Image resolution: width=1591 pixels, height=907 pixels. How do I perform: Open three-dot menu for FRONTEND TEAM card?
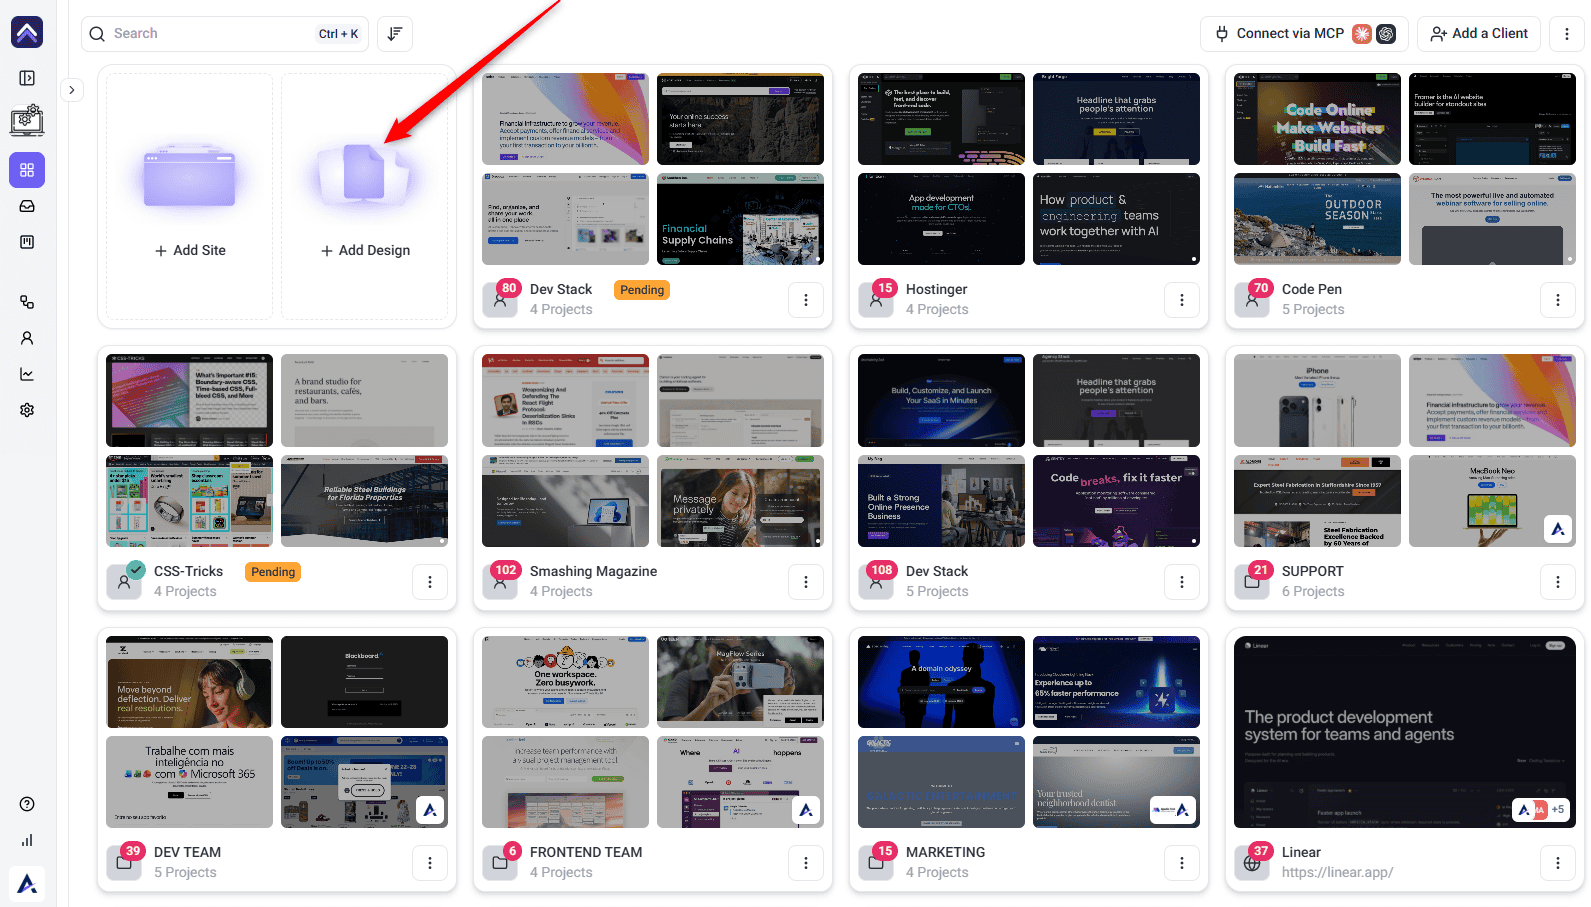[x=806, y=863]
